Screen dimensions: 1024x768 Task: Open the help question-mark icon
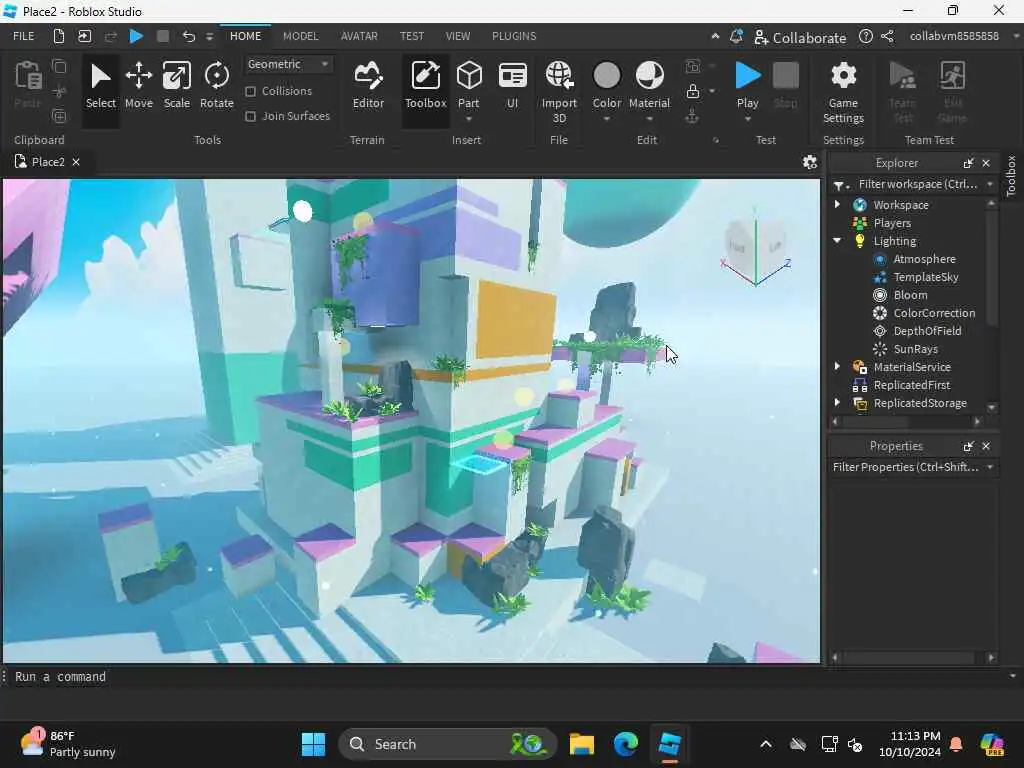[865, 37]
